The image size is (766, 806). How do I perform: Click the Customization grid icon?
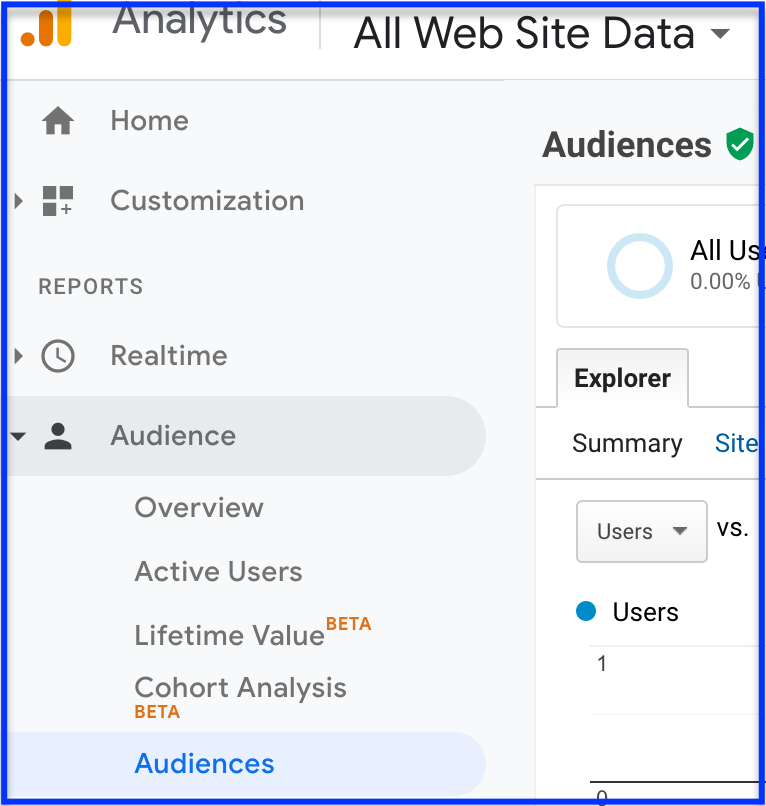[x=58, y=200]
